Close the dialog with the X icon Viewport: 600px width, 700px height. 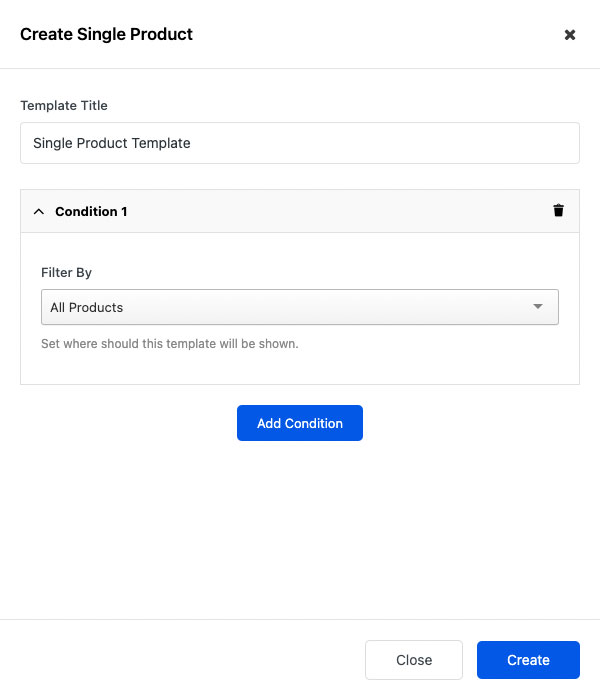[x=570, y=35]
